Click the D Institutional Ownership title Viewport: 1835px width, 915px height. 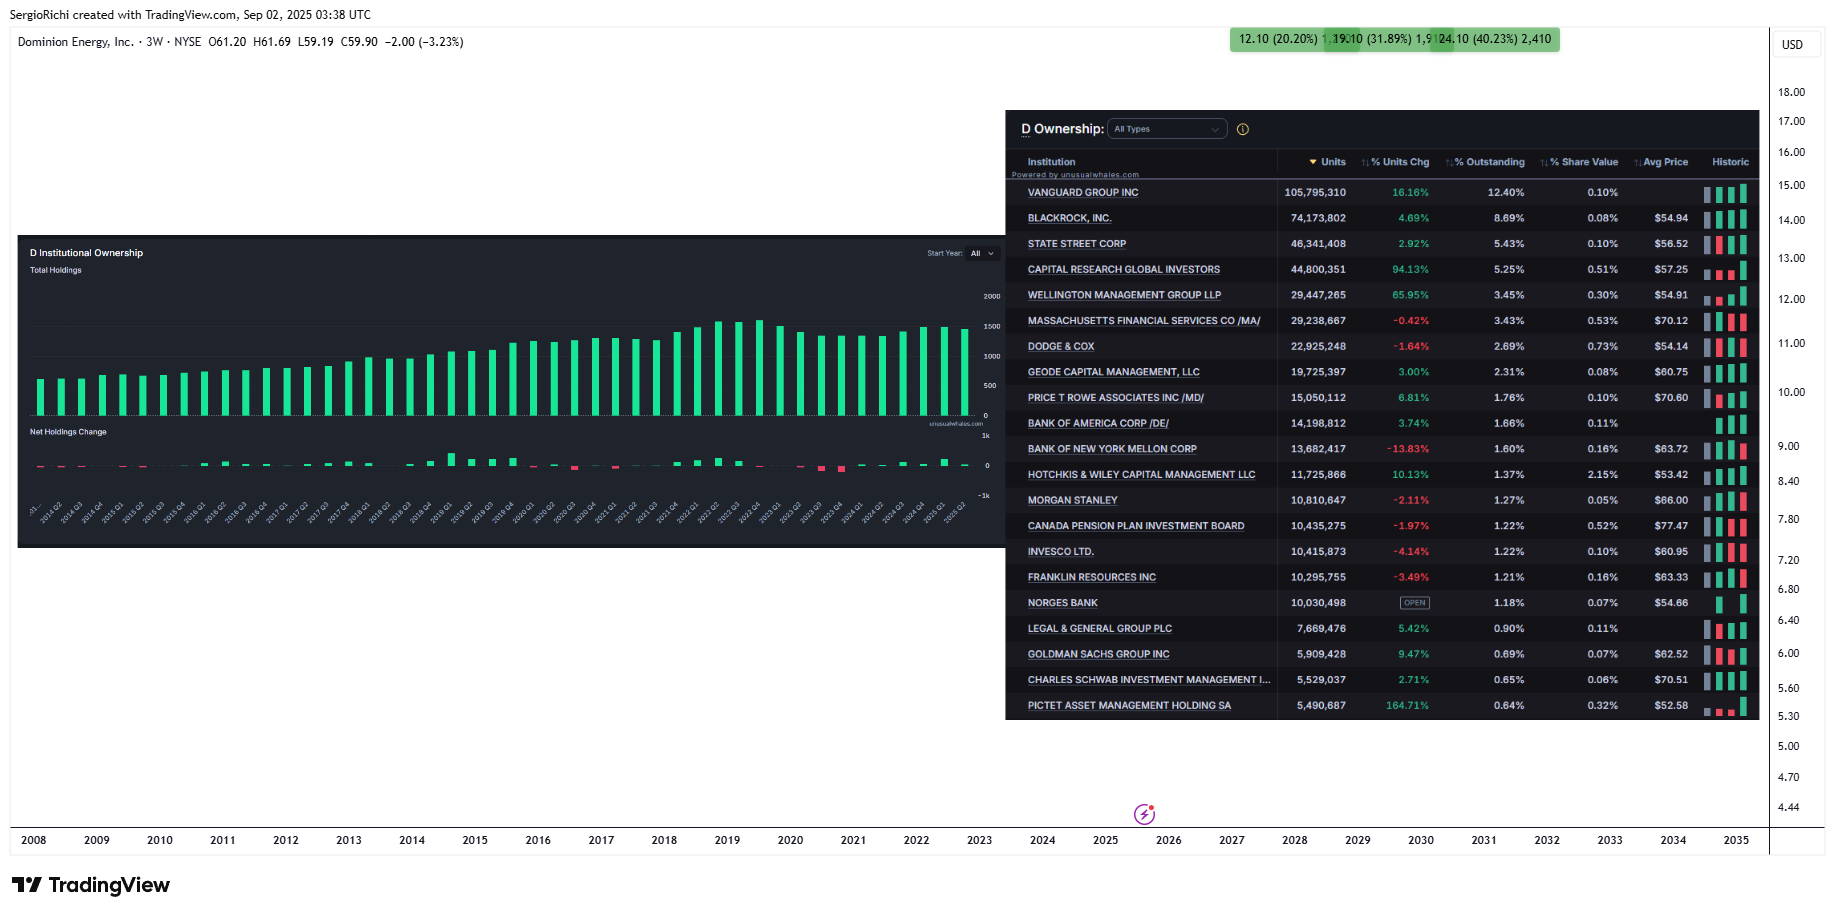point(86,253)
